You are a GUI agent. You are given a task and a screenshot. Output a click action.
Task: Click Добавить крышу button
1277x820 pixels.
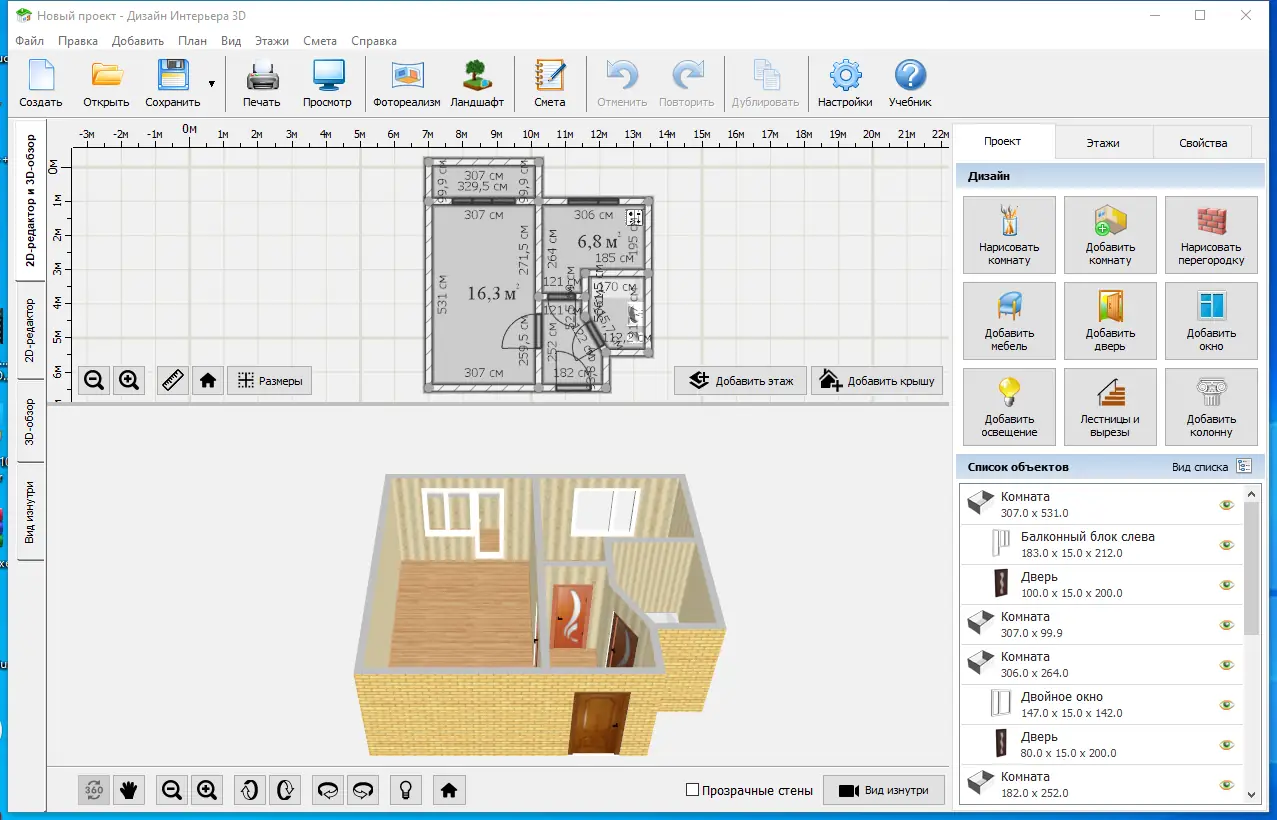(x=877, y=380)
